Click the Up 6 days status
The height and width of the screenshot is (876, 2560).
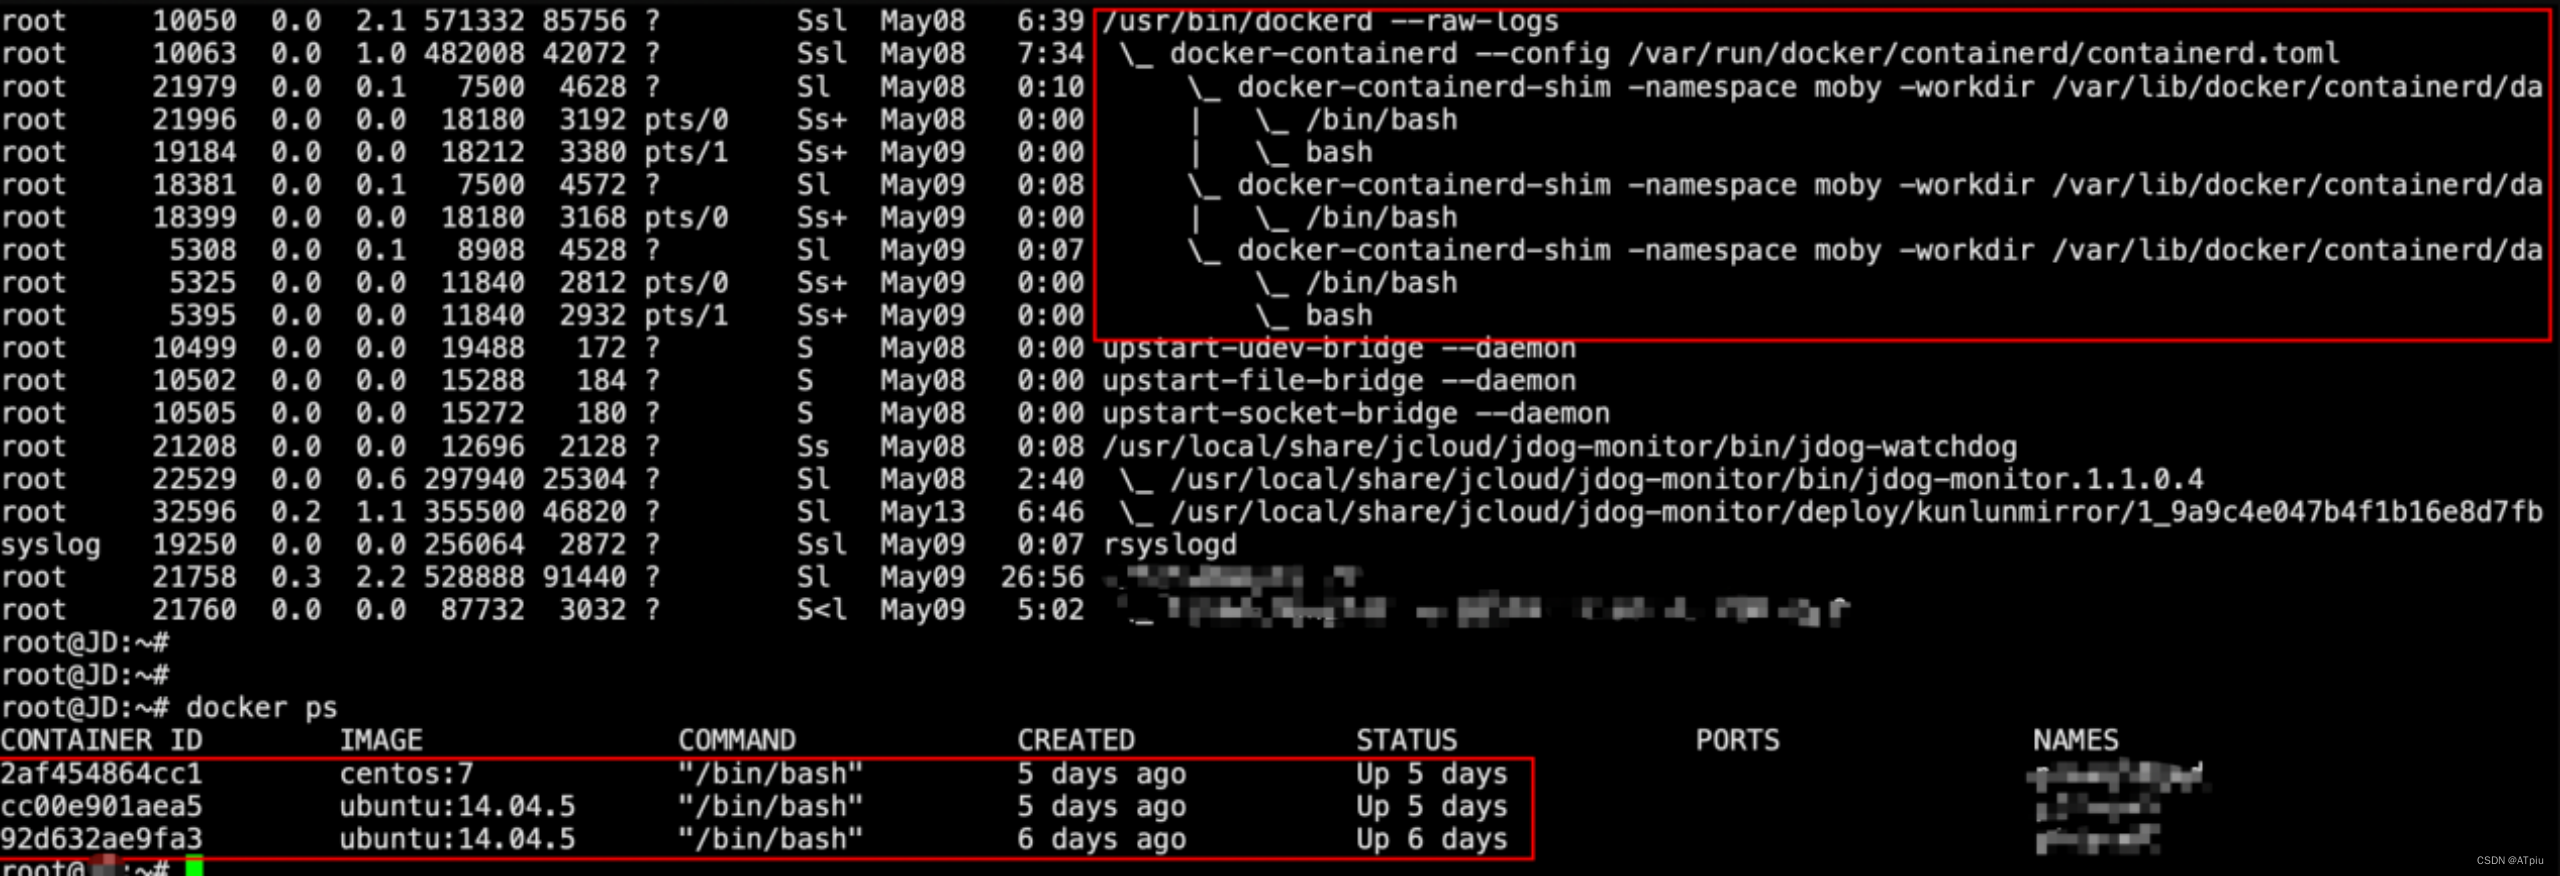(1432, 839)
